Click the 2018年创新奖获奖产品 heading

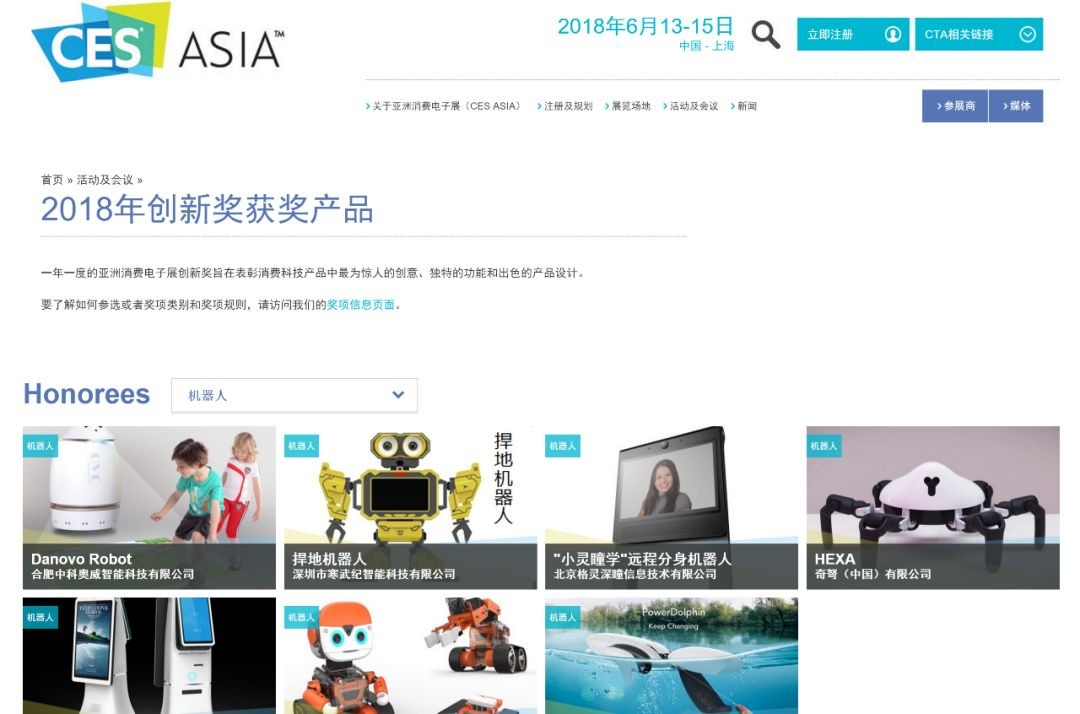(207, 209)
